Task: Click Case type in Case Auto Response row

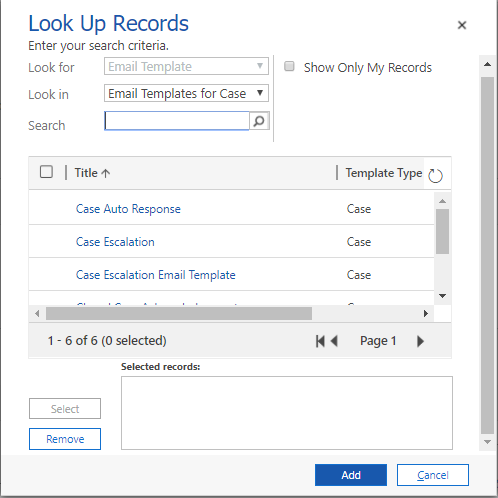Action: (x=359, y=209)
